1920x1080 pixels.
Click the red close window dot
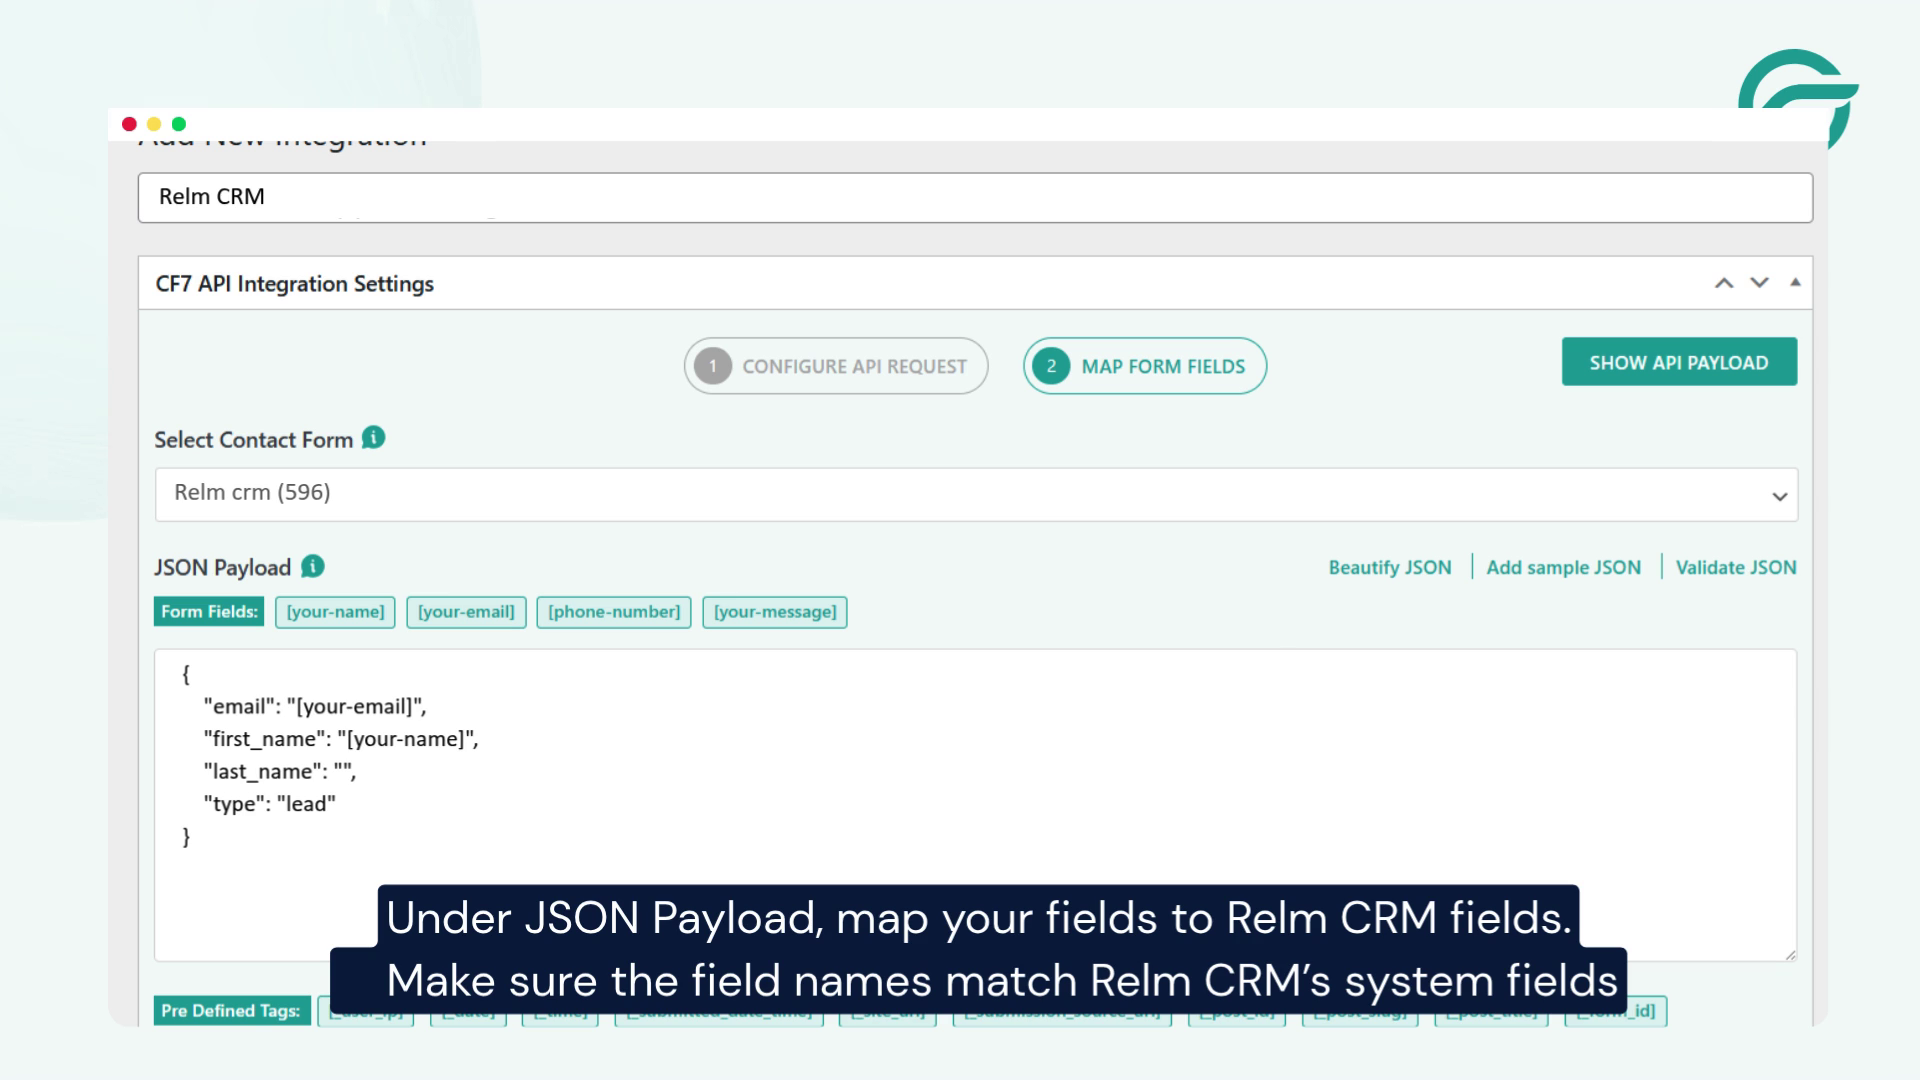129,124
